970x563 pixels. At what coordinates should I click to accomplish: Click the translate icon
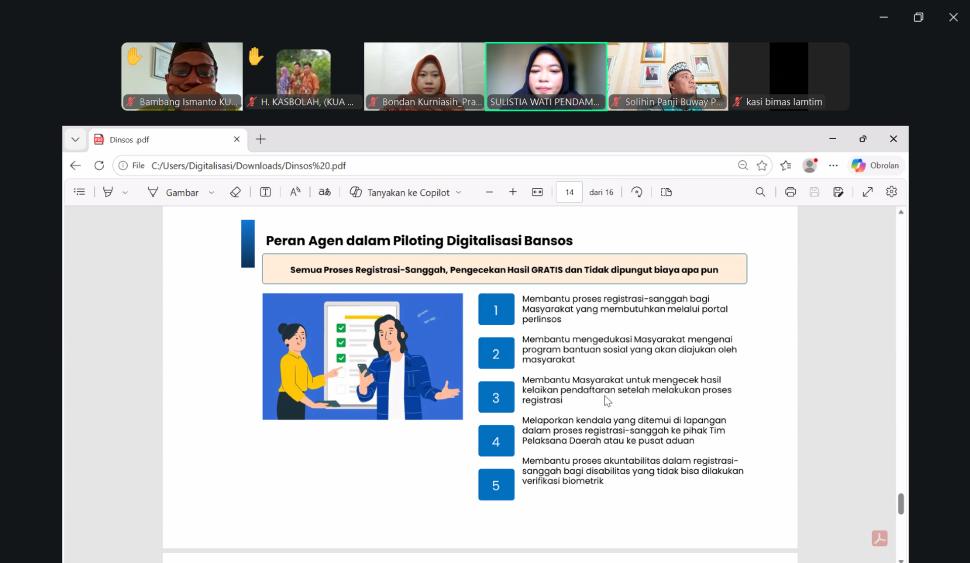325,192
